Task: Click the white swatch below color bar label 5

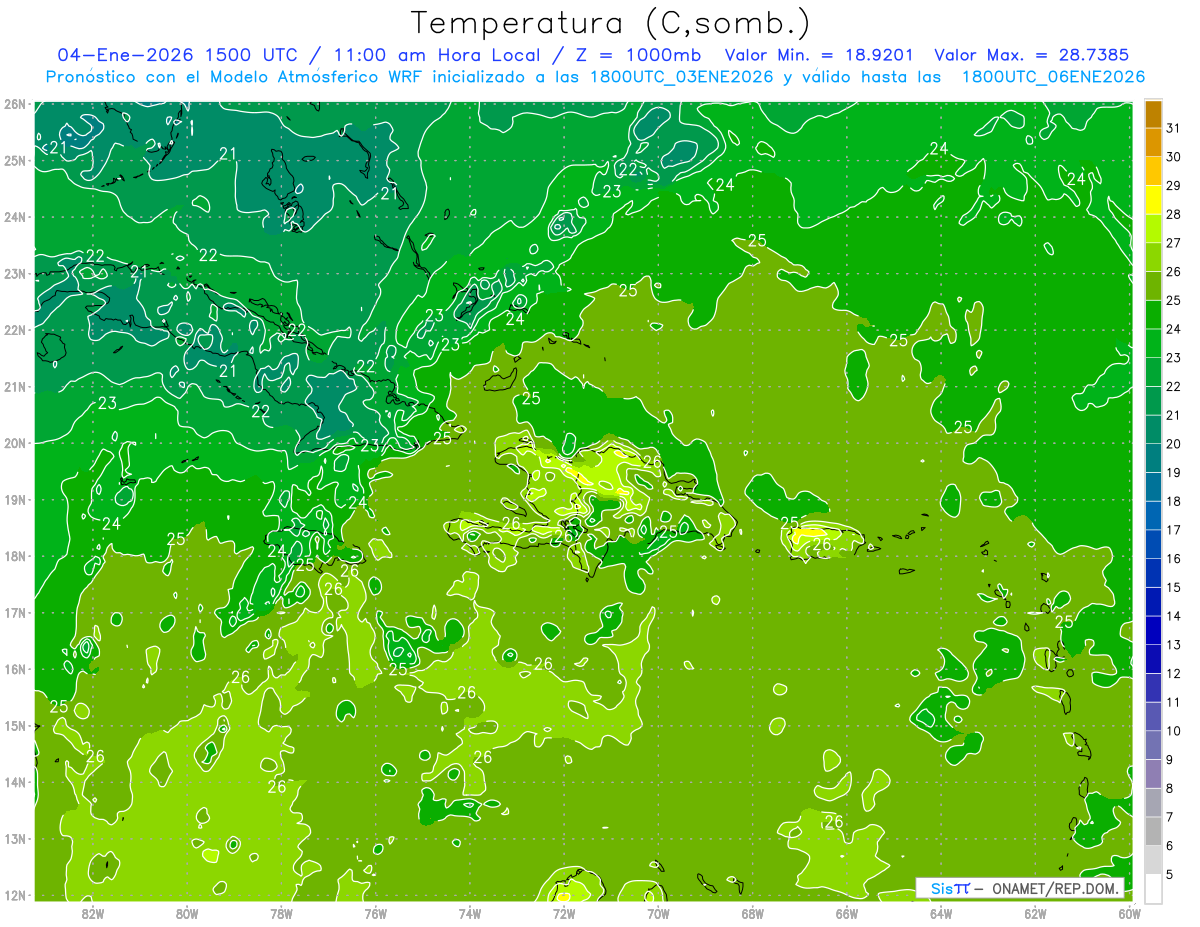Action: [x=1153, y=888]
